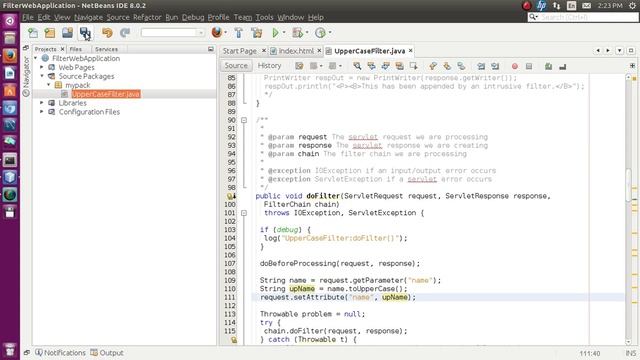
Task: Click Find Selection magnifier icon in editor toolbar
Action: click(x=357, y=66)
